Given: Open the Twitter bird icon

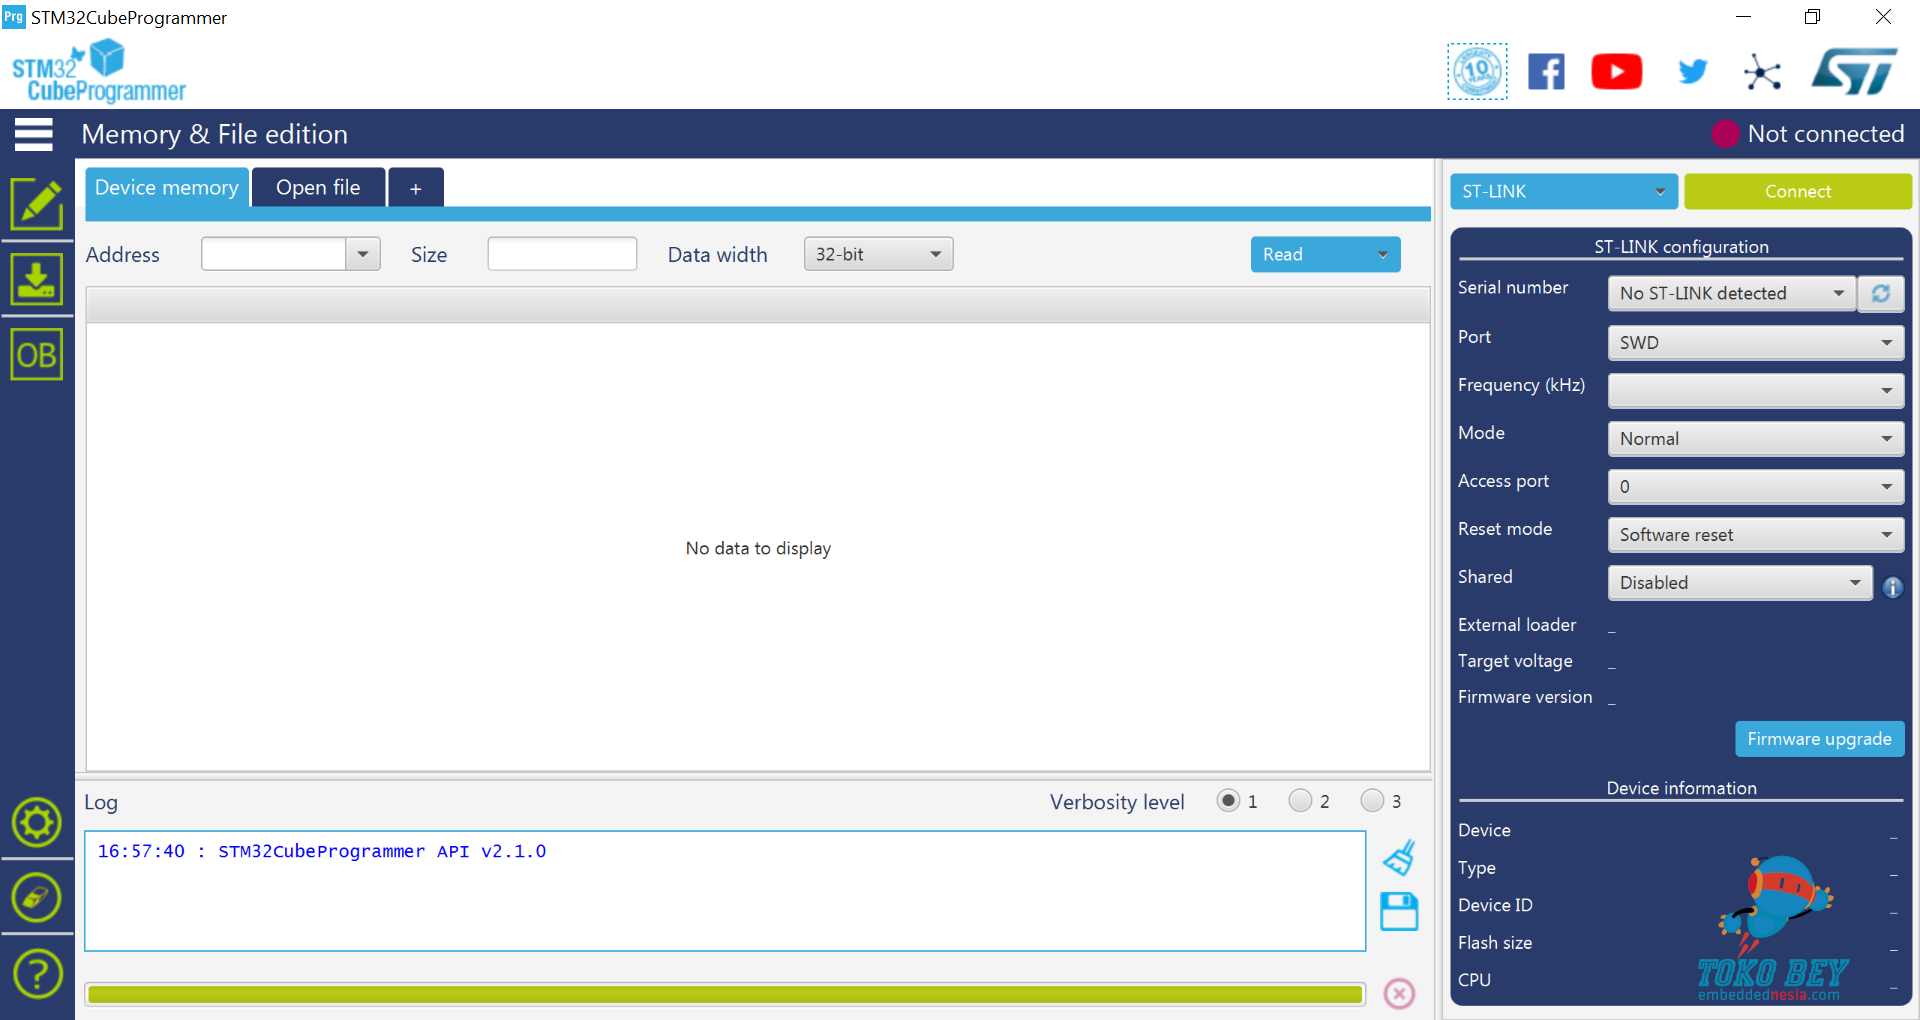Looking at the screenshot, I should tap(1692, 72).
